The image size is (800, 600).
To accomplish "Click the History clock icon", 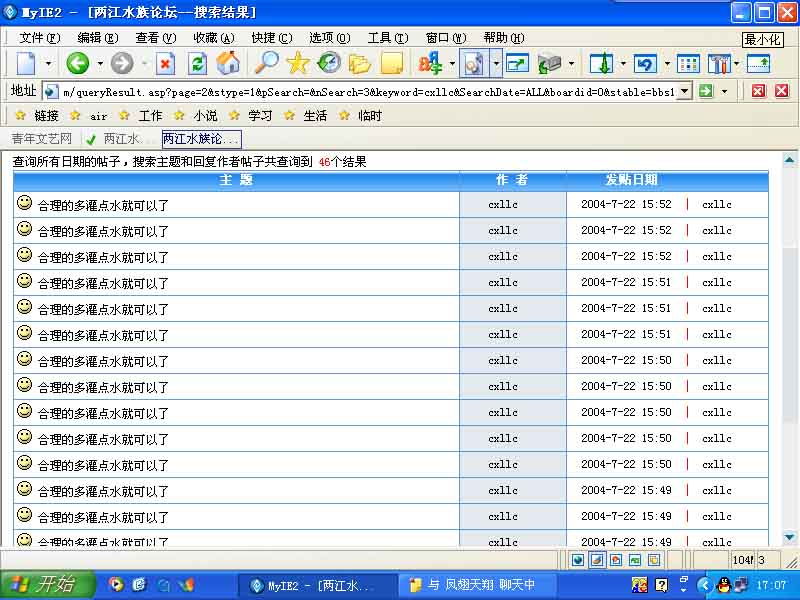I will 328,64.
